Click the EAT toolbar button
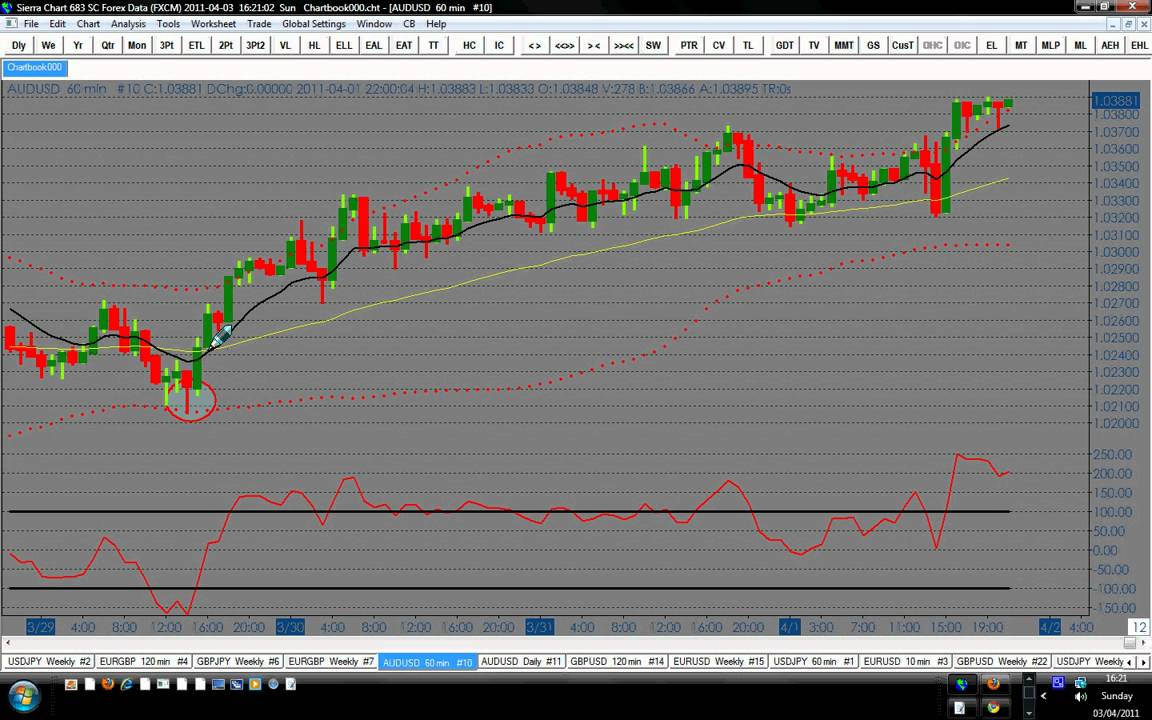The width and height of the screenshot is (1152, 720). pos(403,46)
